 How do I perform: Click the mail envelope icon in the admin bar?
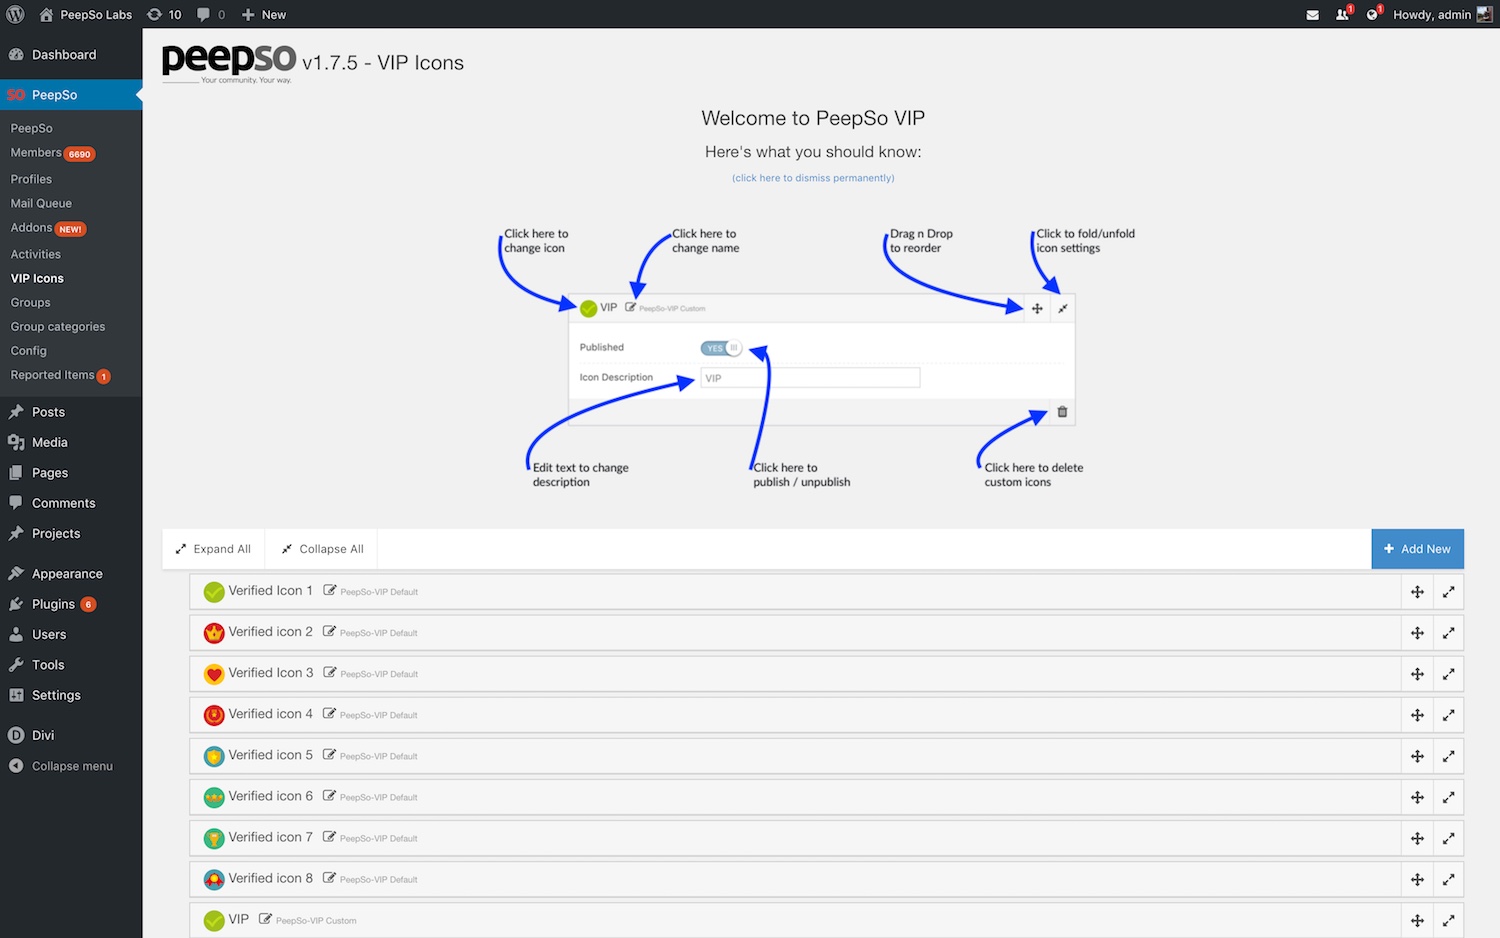[x=1312, y=14]
